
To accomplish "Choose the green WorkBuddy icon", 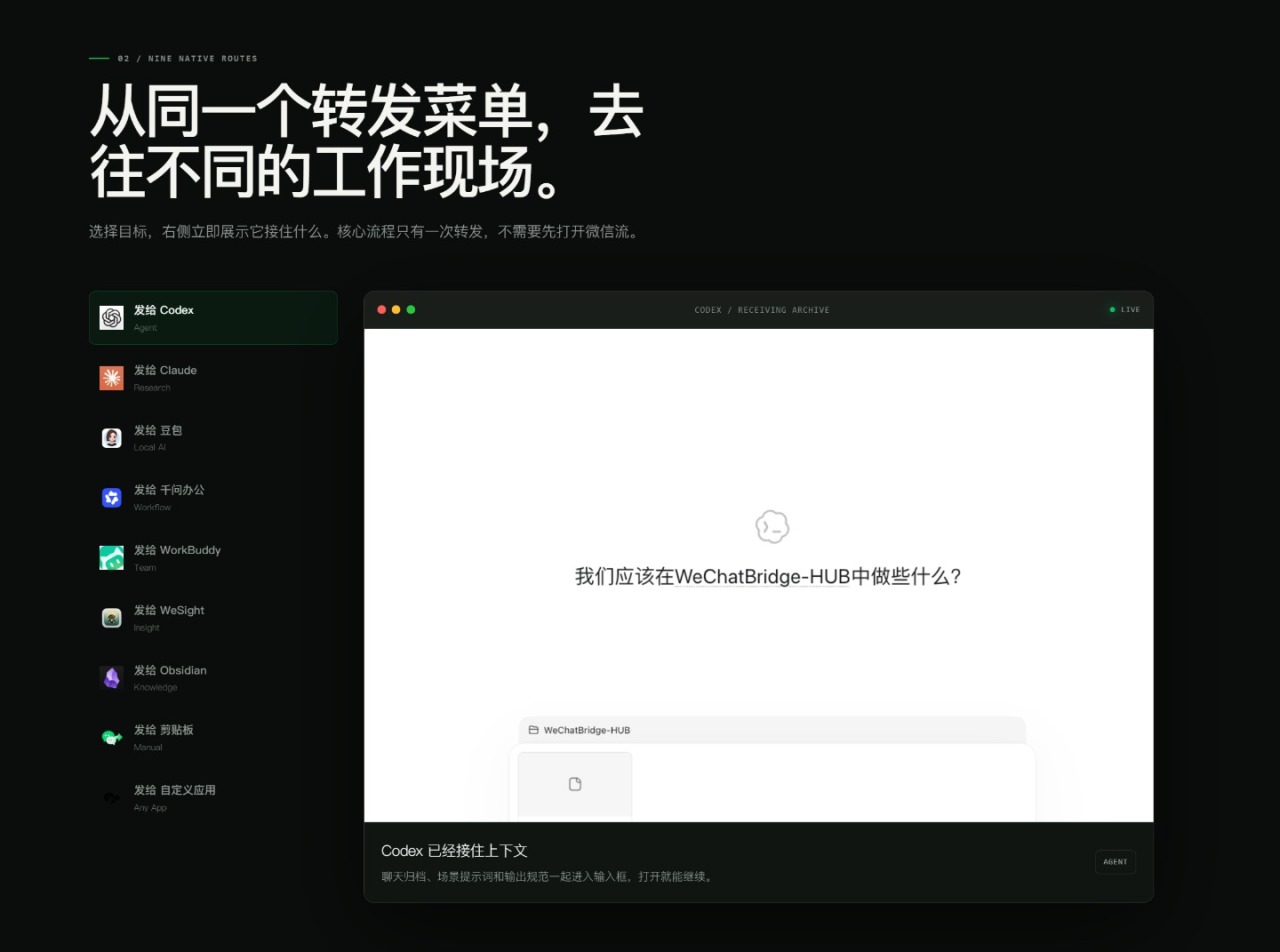I will (111, 558).
